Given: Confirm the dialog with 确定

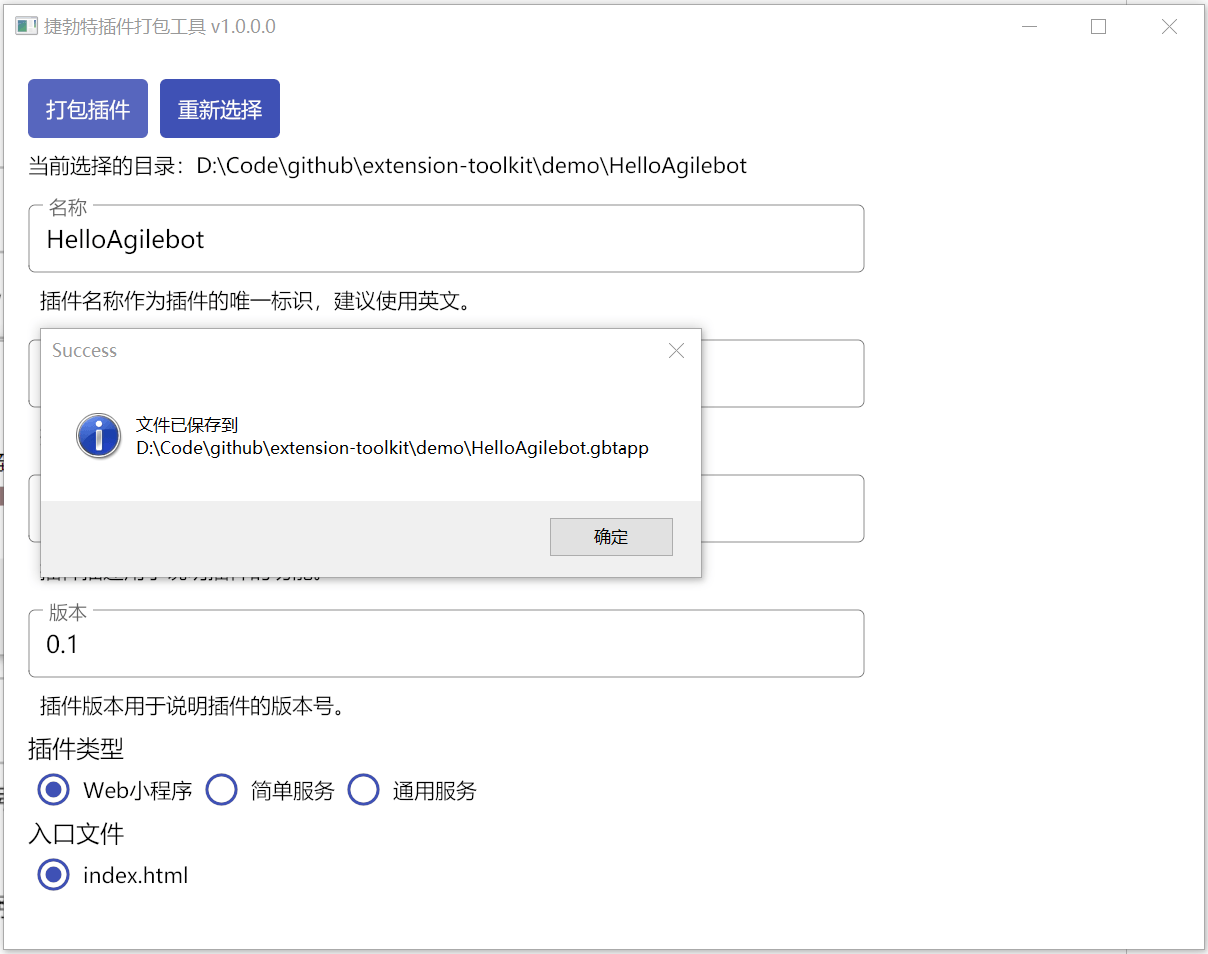Looking at the screenshot, I should point(610,537).
